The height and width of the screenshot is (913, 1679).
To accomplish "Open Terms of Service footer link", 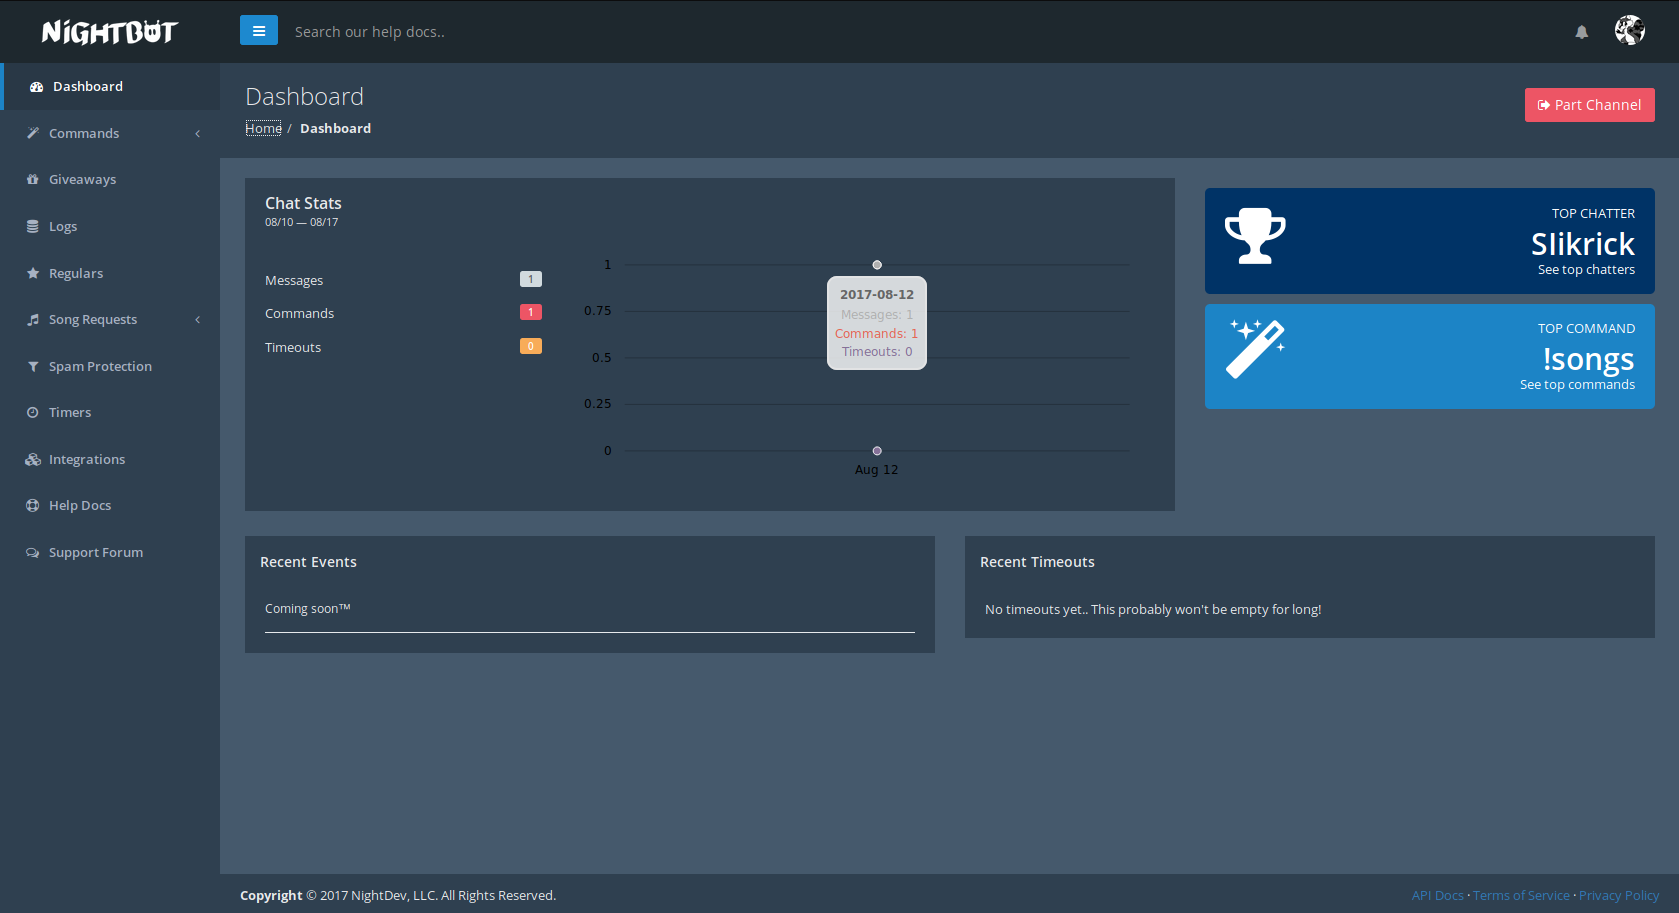I will (1521, 896).
